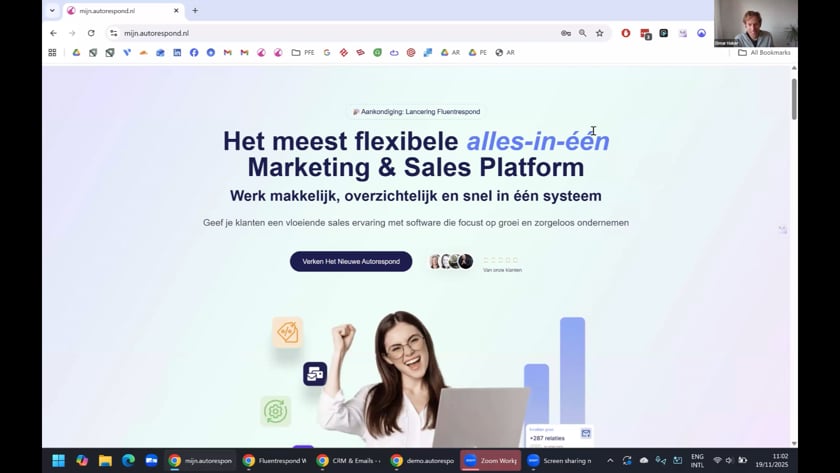Open the blue V-shaped bookmark
The height and width of the screenshot is (473, 840).
click(127, 52)
